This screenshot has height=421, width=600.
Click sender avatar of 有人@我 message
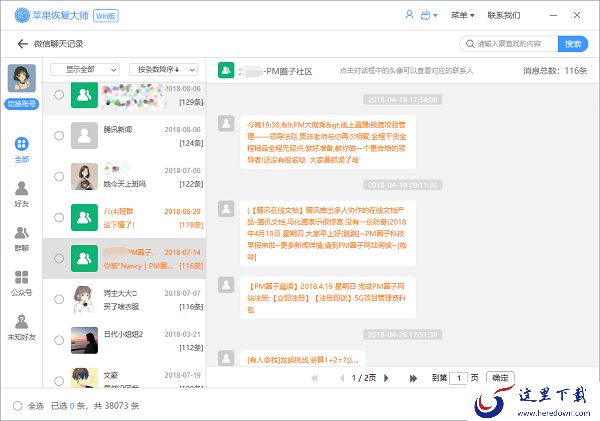coord(226,358)
